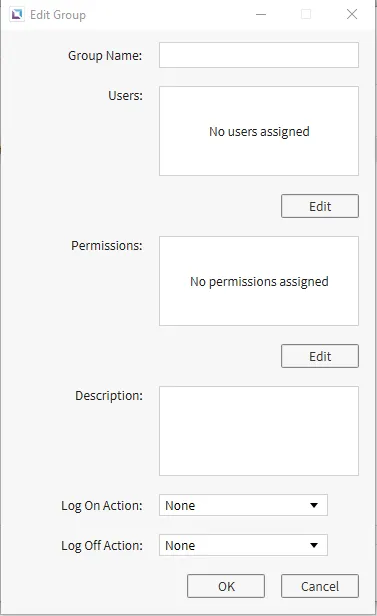Expand the Log On Action arrow
The image size is (377, 616).
click(314, 505)
